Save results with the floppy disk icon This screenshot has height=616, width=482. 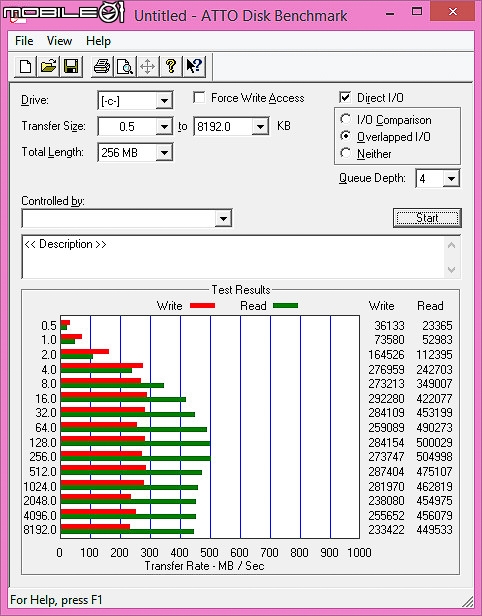point(71,66)
